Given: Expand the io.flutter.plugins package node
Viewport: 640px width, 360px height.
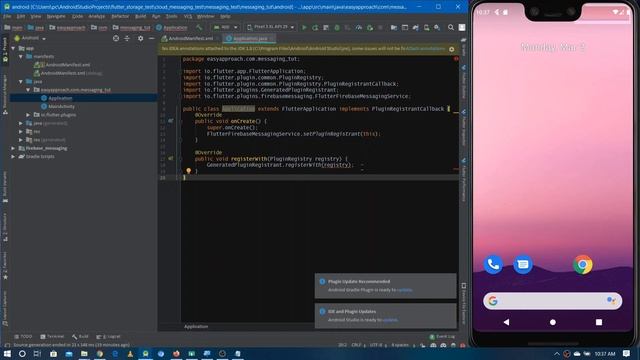Looking at the screenshot, I should click(x=28, y=115).
